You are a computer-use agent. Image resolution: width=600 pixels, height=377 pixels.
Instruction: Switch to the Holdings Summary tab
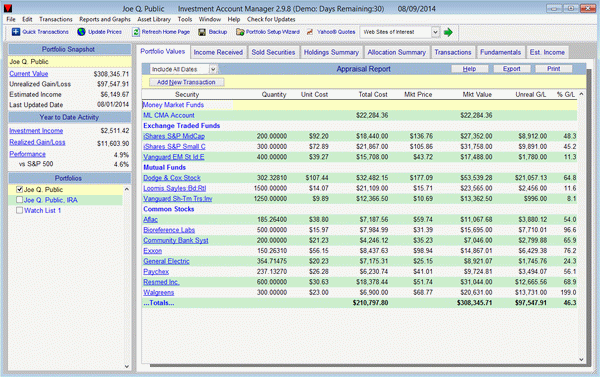[331, 52]
